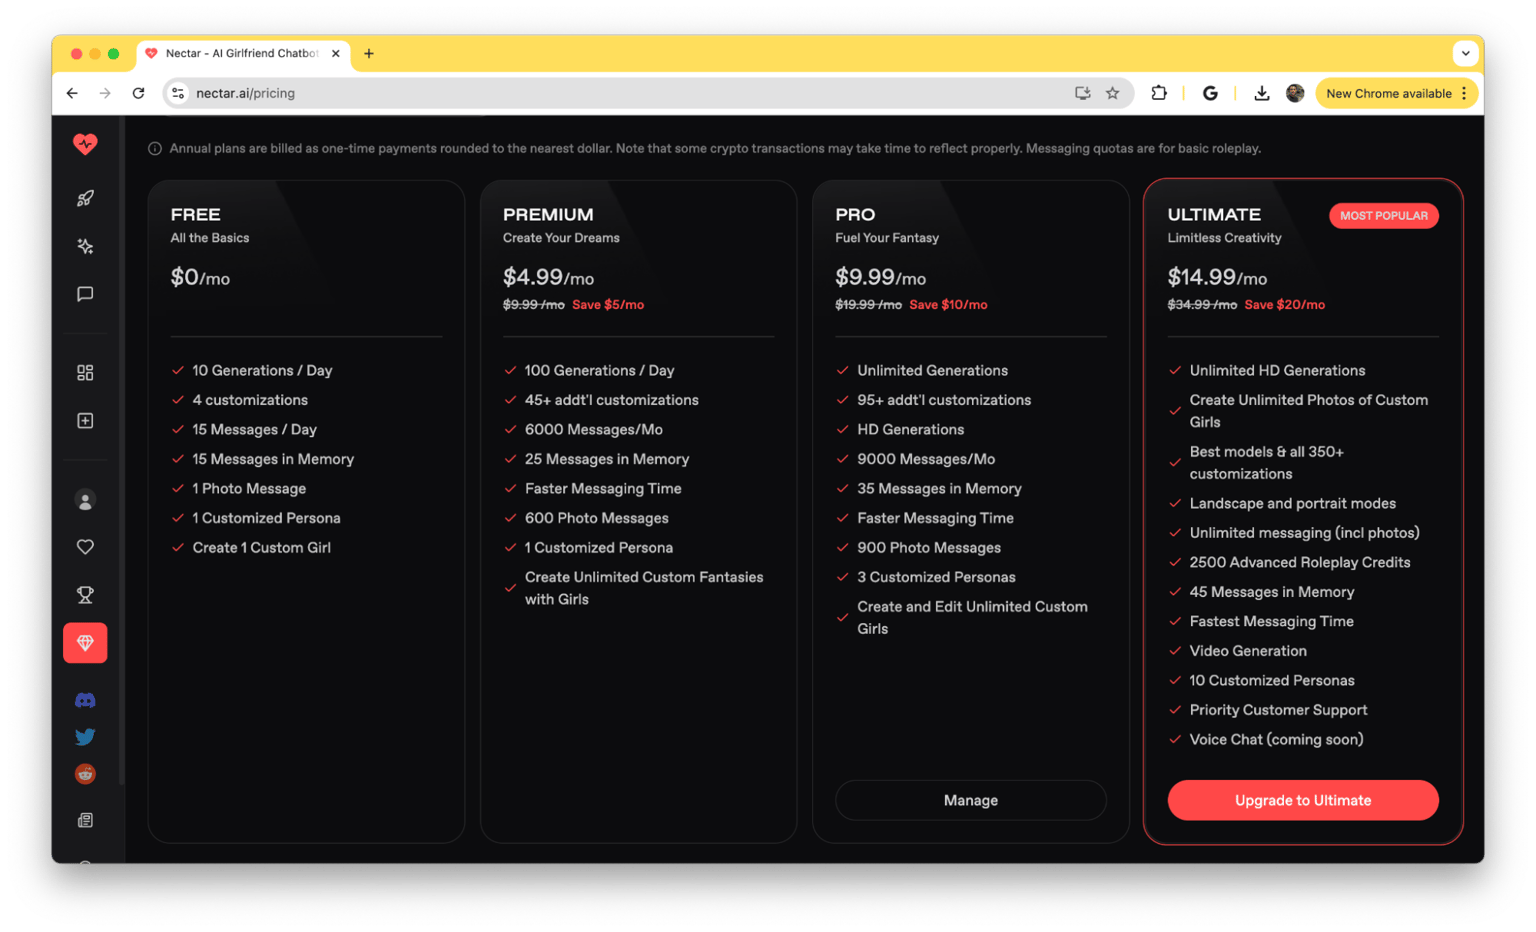1536x932 pixels.
Task: Click the ULTIMATE plan heading
Action: click(1214, 214)
